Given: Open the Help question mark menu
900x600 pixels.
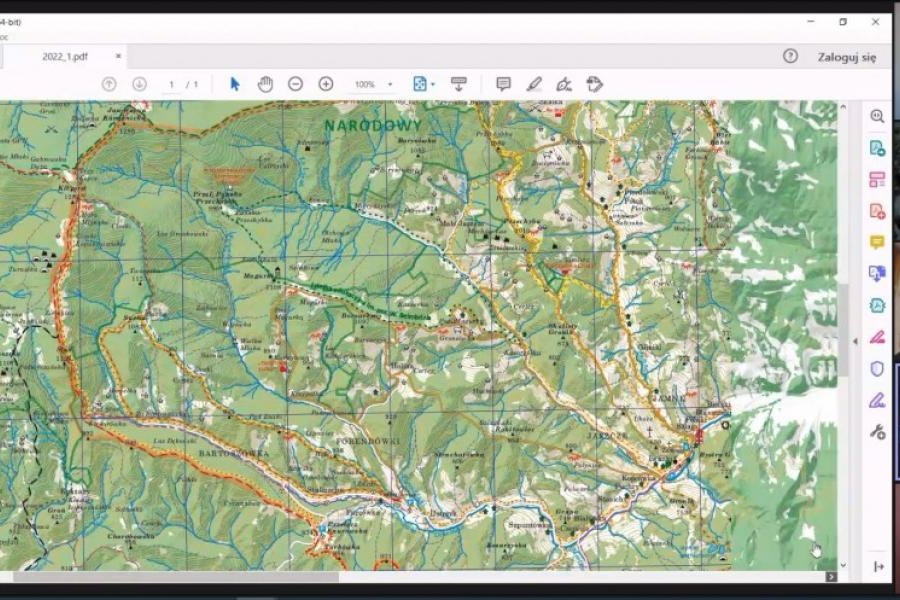Looking at the screenshot, I should (790, 57).
